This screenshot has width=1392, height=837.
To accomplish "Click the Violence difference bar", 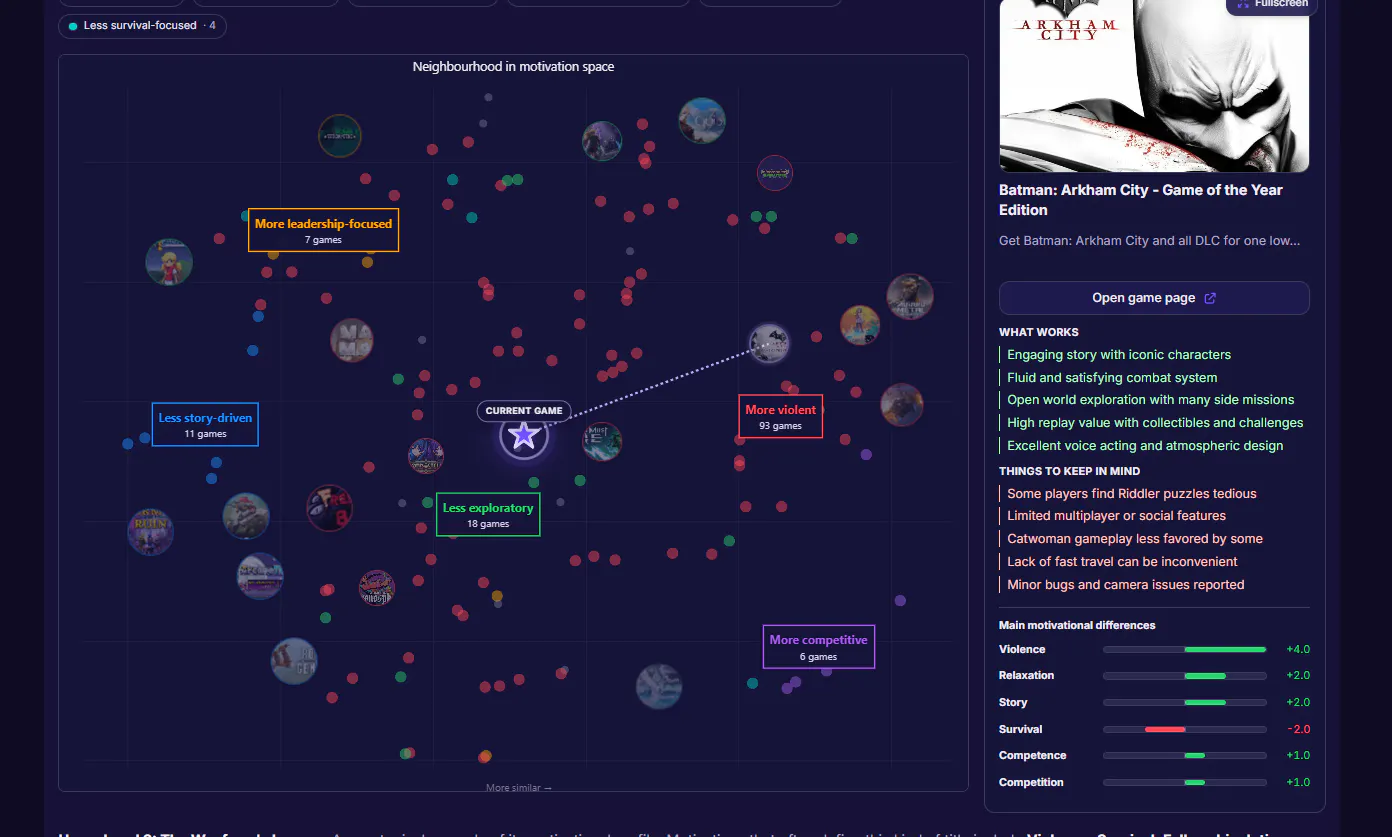I will pos(1184,649).
